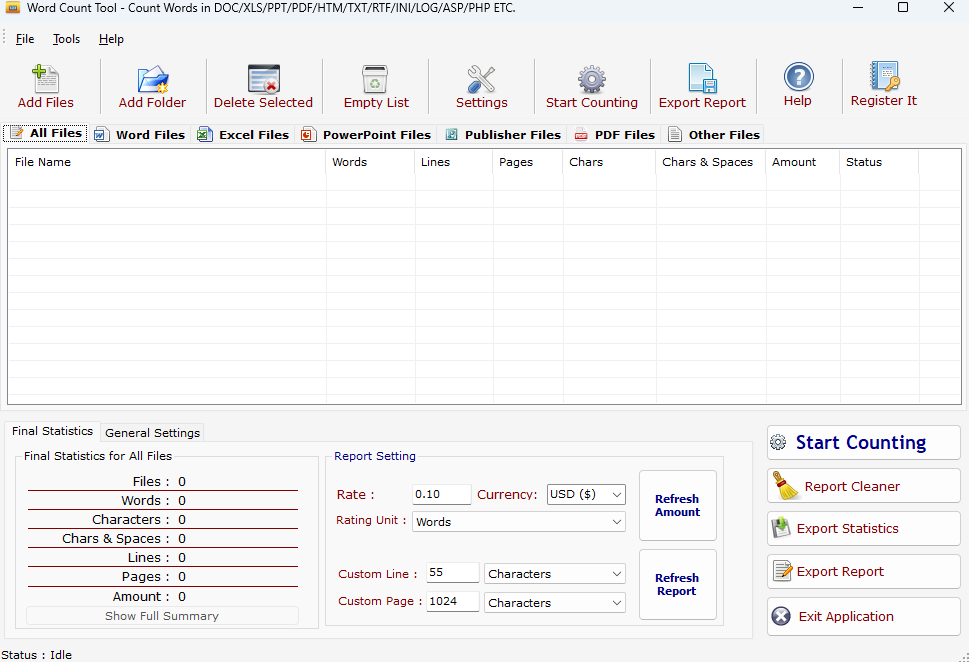969x662 pixels.
Task: Click Show Full Summary button
Action: (x=162, y=616)
